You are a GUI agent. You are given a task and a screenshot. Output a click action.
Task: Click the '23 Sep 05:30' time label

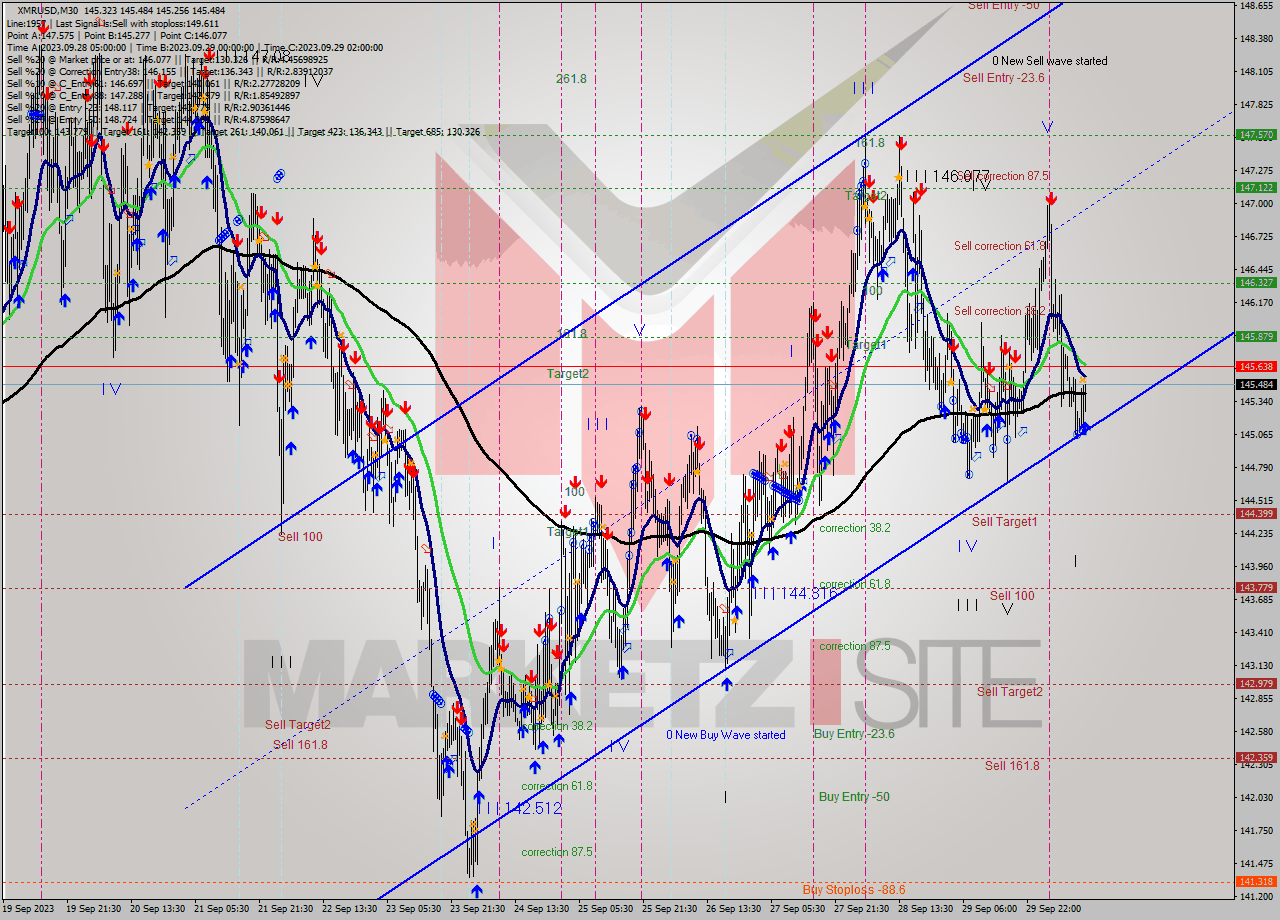414,909
